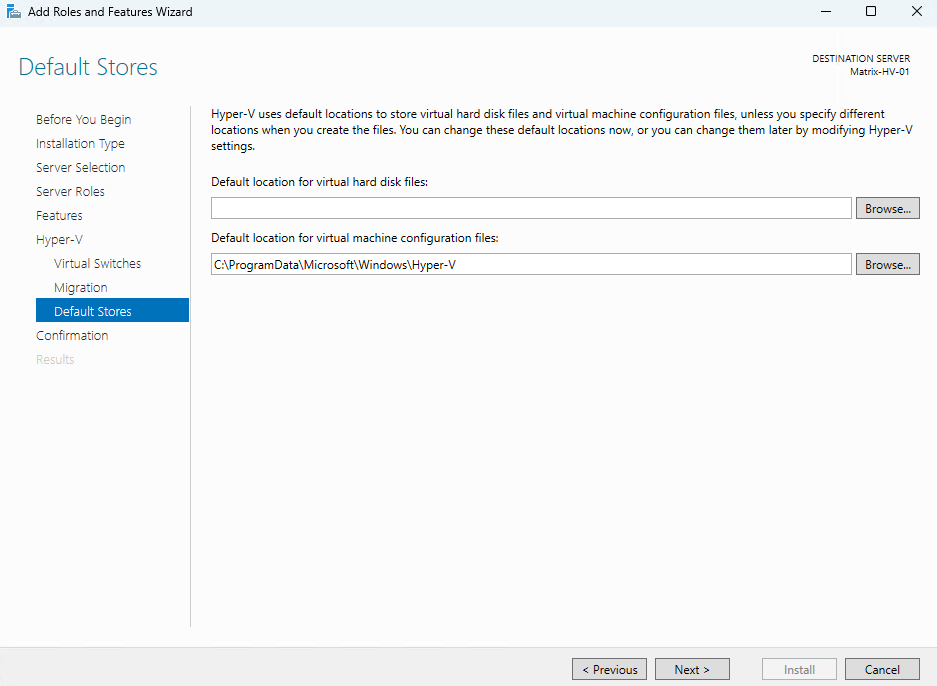This screenshot has height=686, width=937.
Task: Close the Add Roles wizard window
Action: point(916,11)
